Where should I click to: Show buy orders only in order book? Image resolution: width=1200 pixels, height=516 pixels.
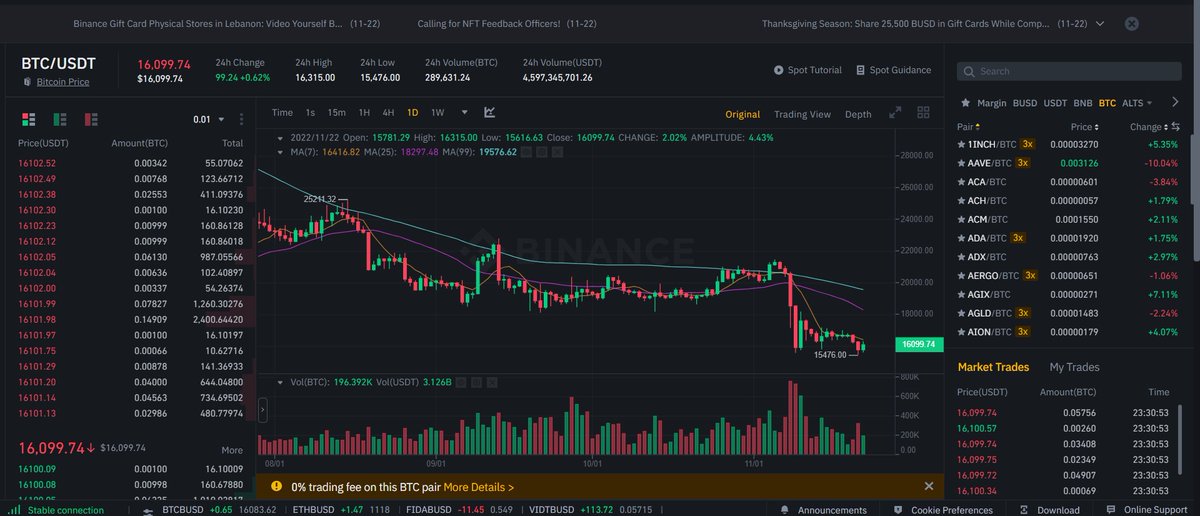59,119
